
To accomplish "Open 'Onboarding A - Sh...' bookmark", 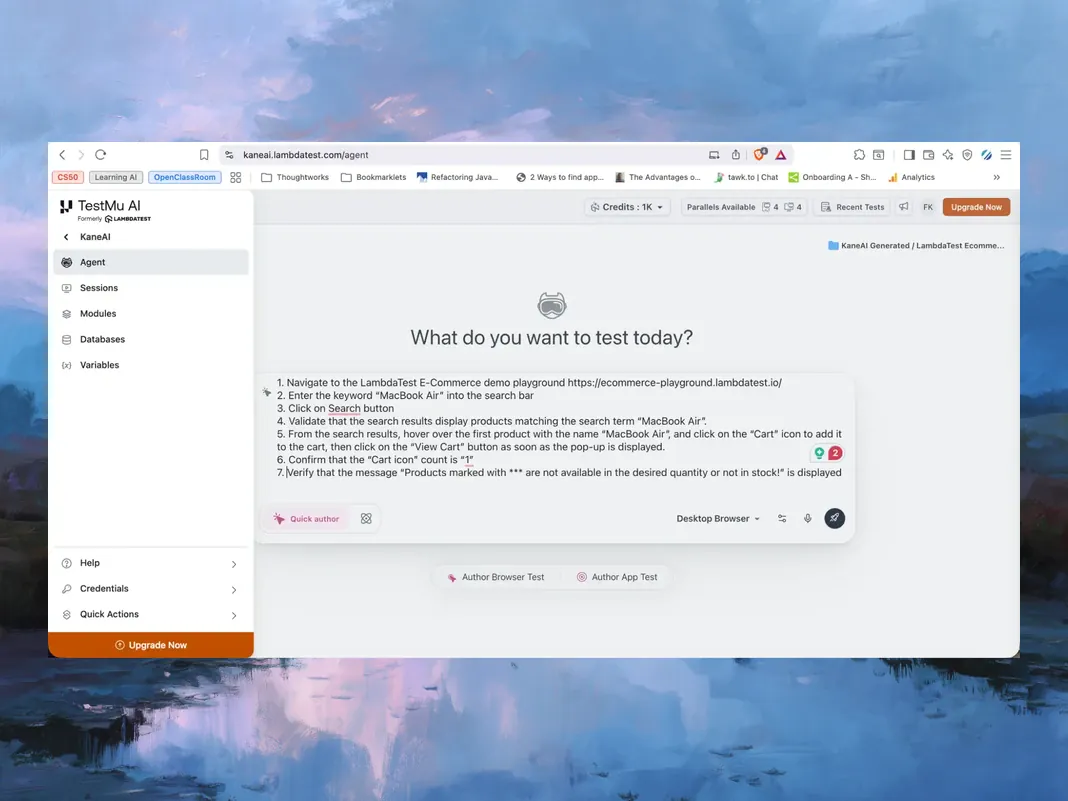I will point(832,177).
